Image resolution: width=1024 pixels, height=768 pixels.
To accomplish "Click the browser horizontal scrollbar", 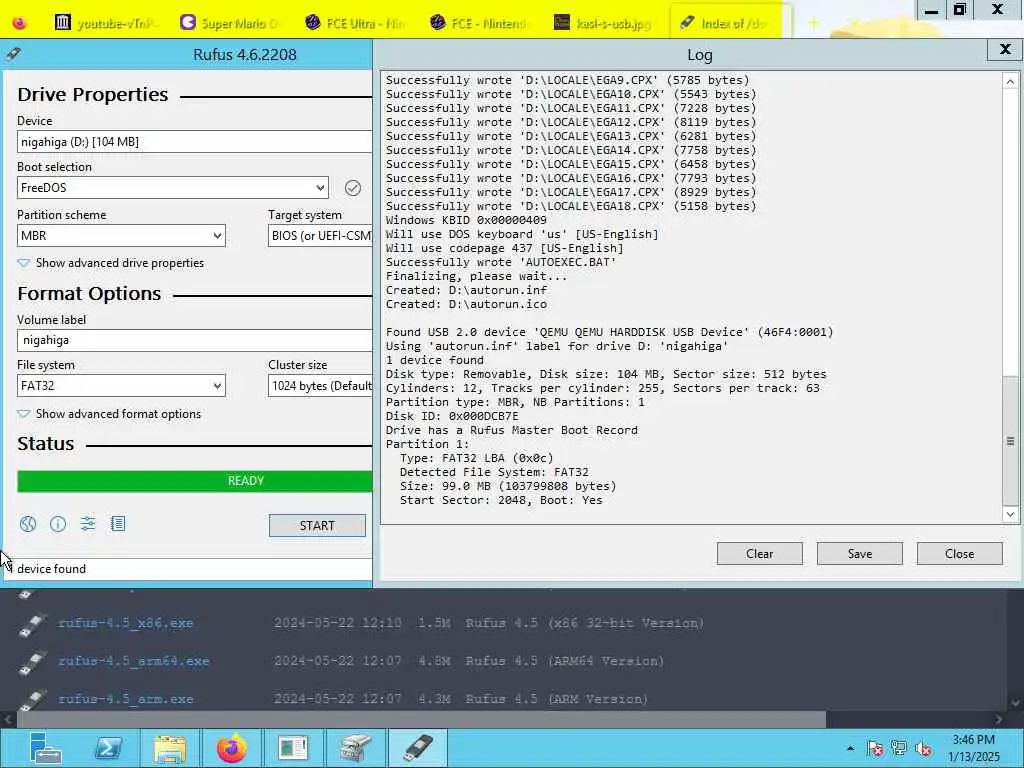I will 421,719.
